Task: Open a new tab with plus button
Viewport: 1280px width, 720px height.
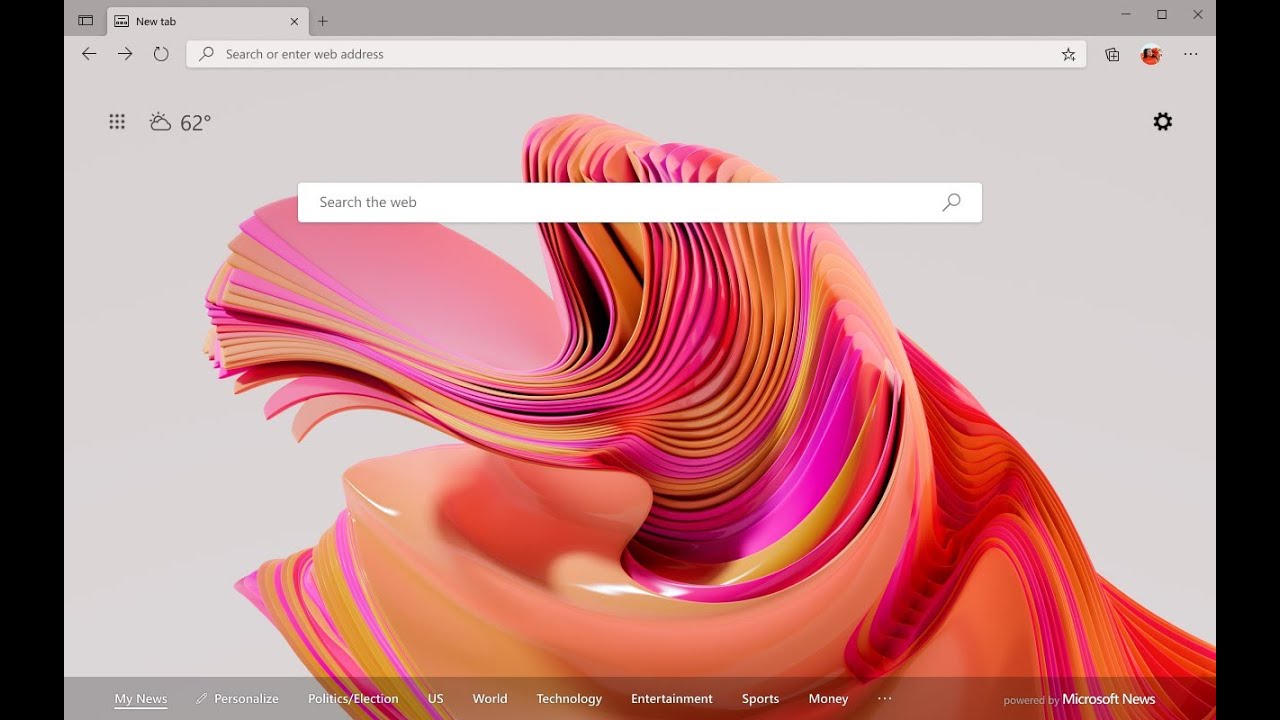Action: tap(323, 21)
